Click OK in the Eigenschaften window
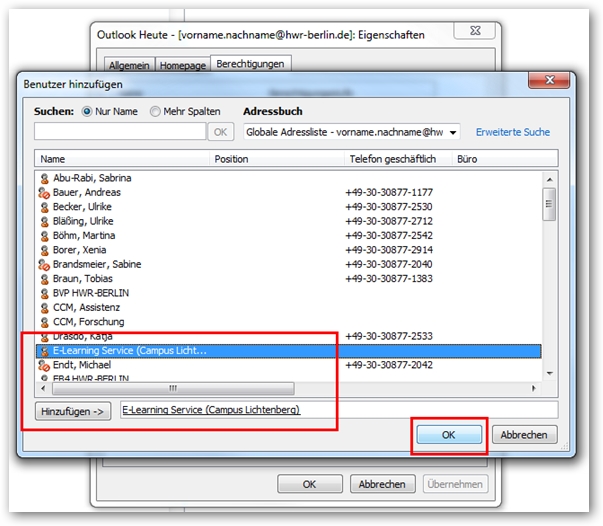This screenshot has width=603, height=526. [x=310, y=484]
